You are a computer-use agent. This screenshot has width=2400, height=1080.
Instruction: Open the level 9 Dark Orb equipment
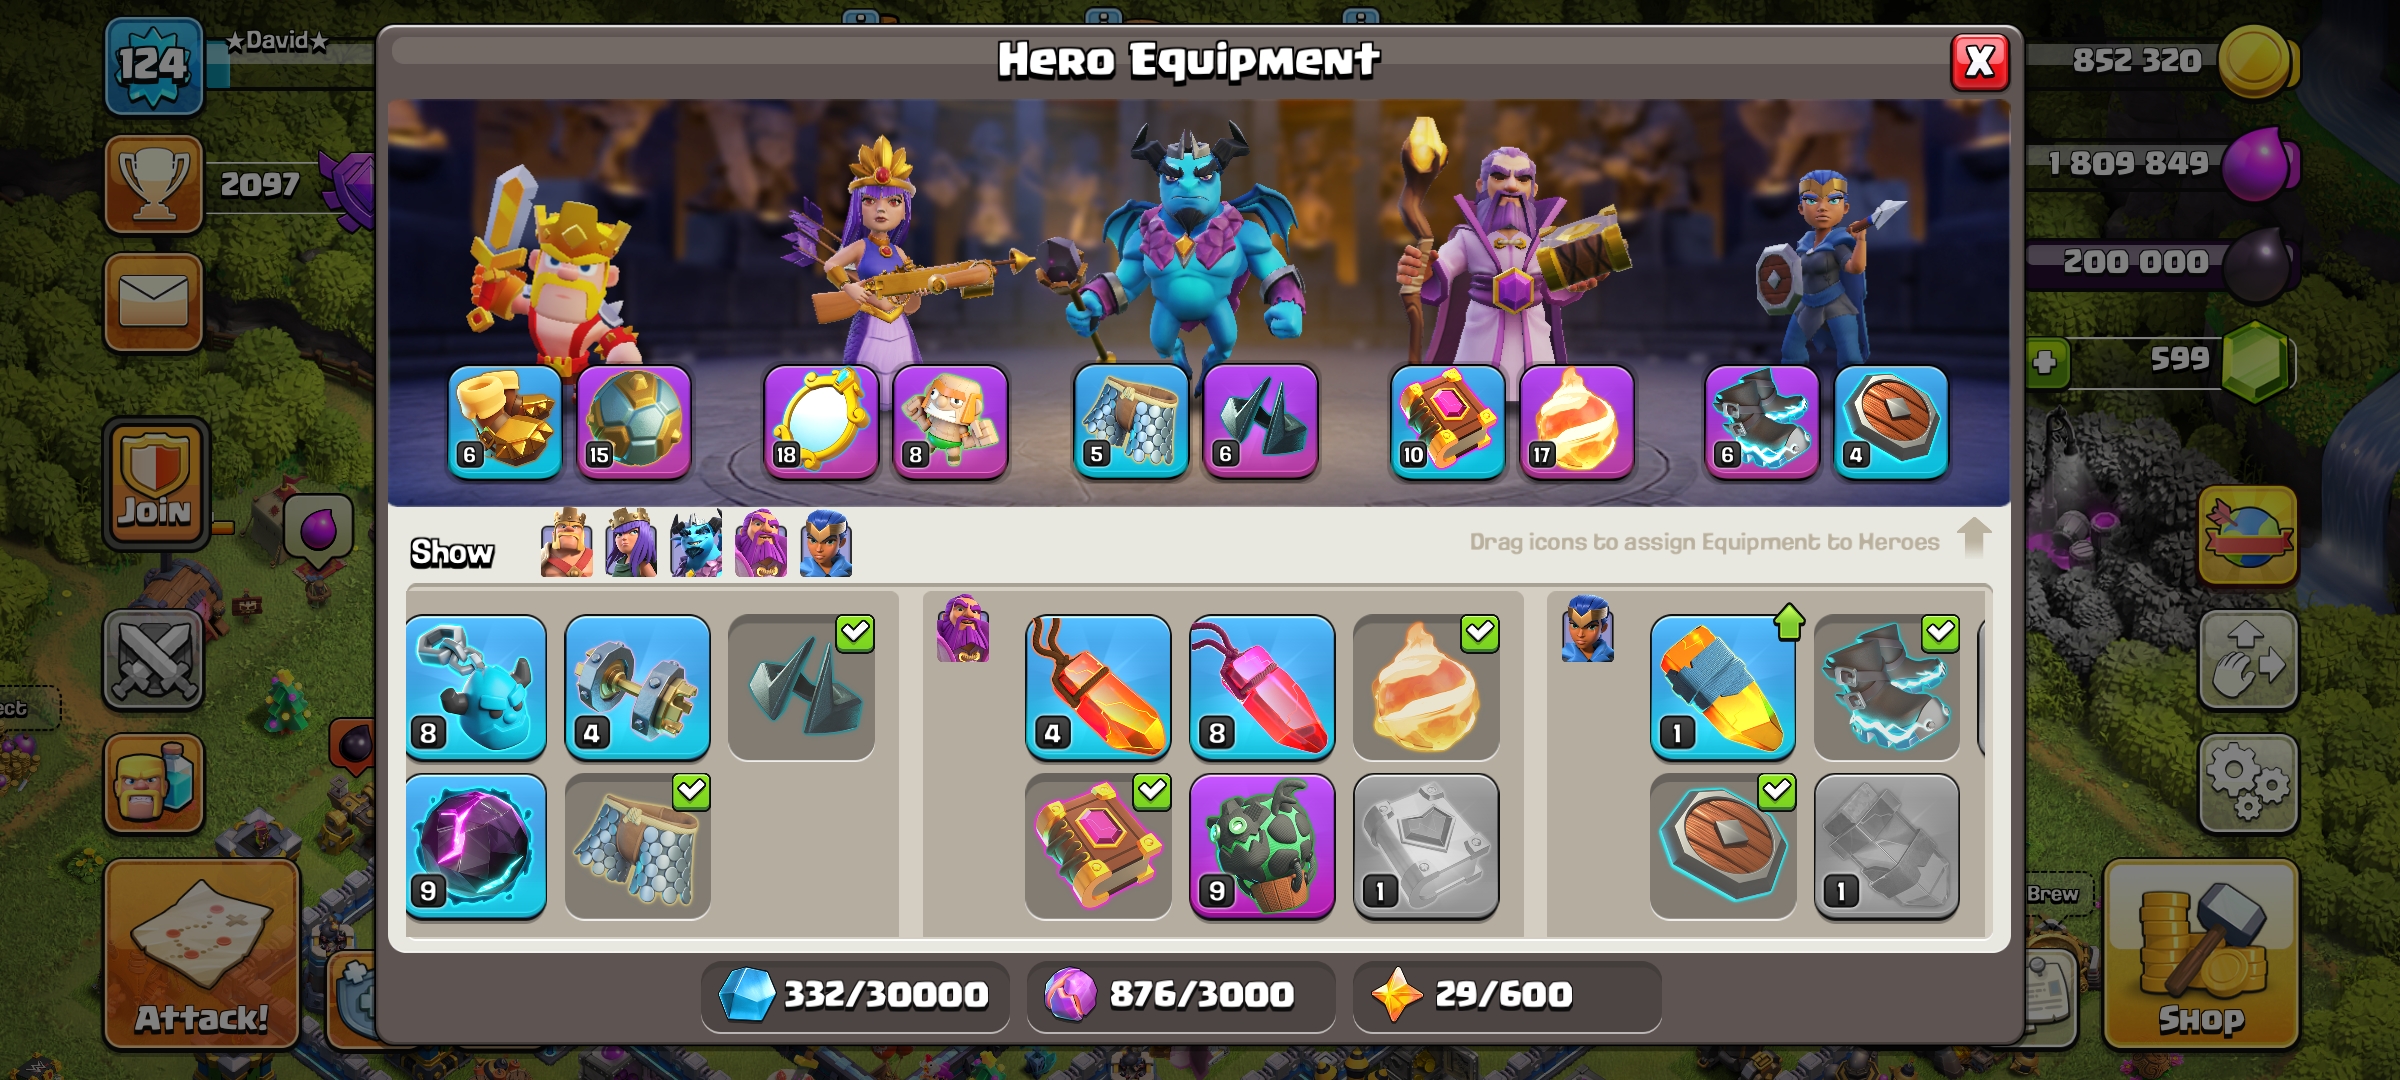point(476,846)
